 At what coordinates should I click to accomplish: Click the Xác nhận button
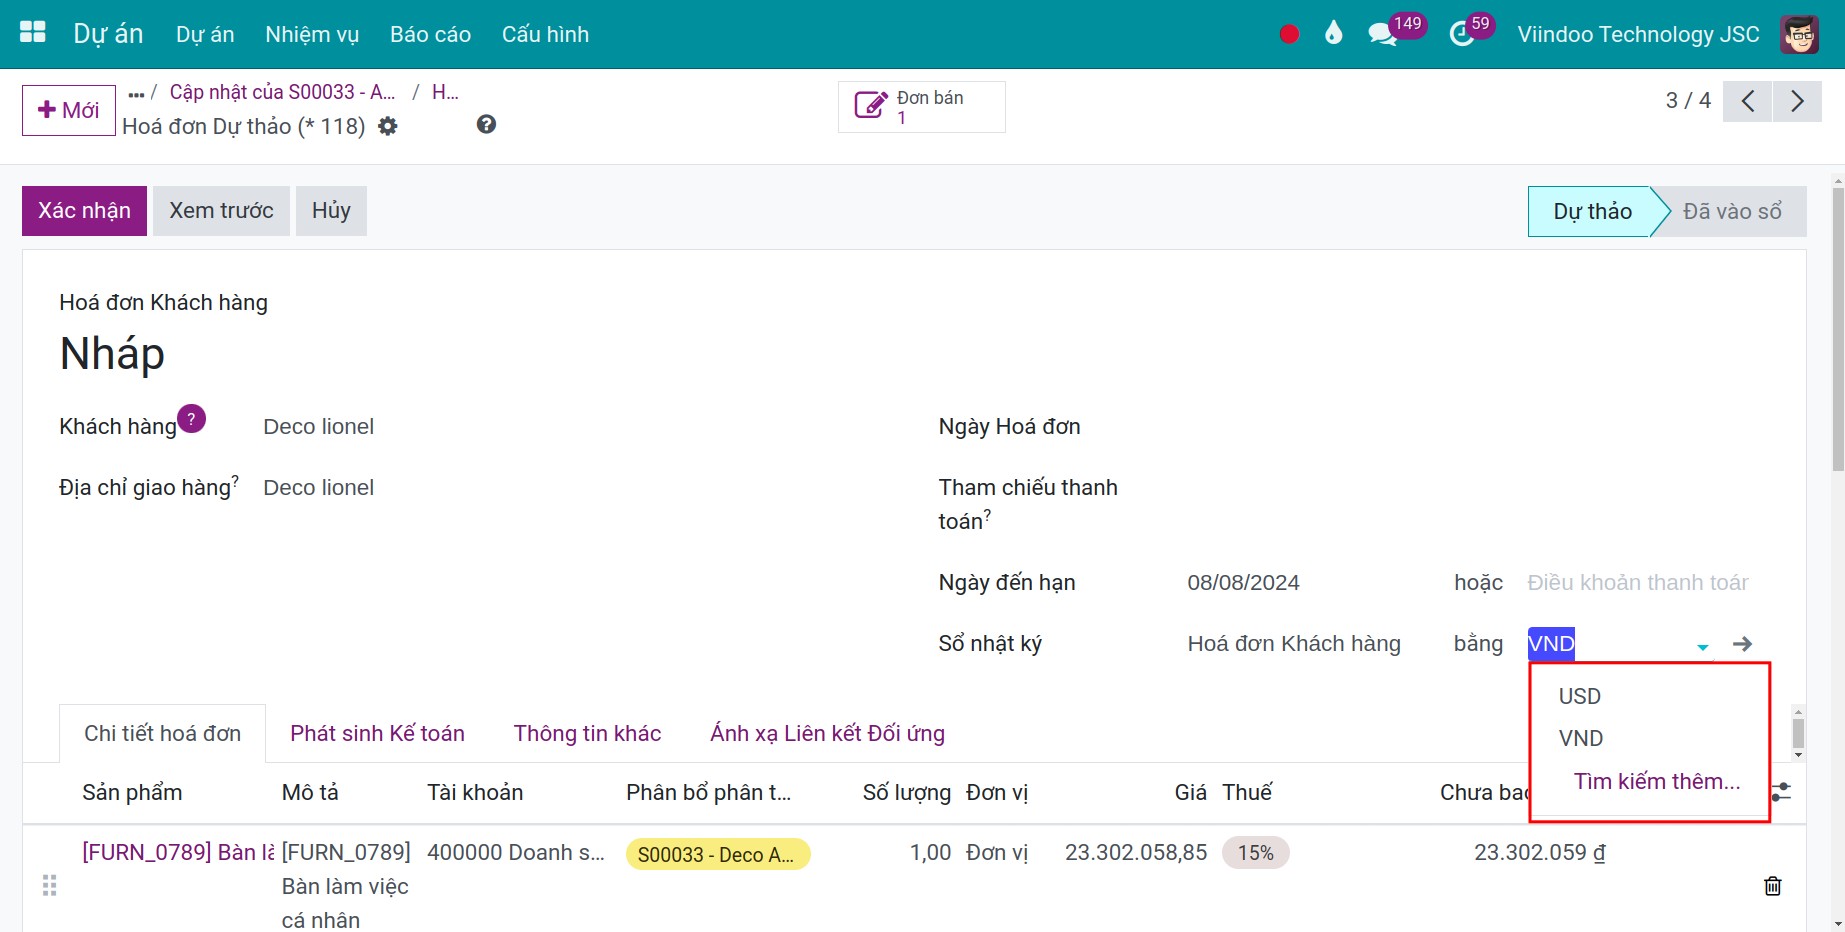click(84, 211)
